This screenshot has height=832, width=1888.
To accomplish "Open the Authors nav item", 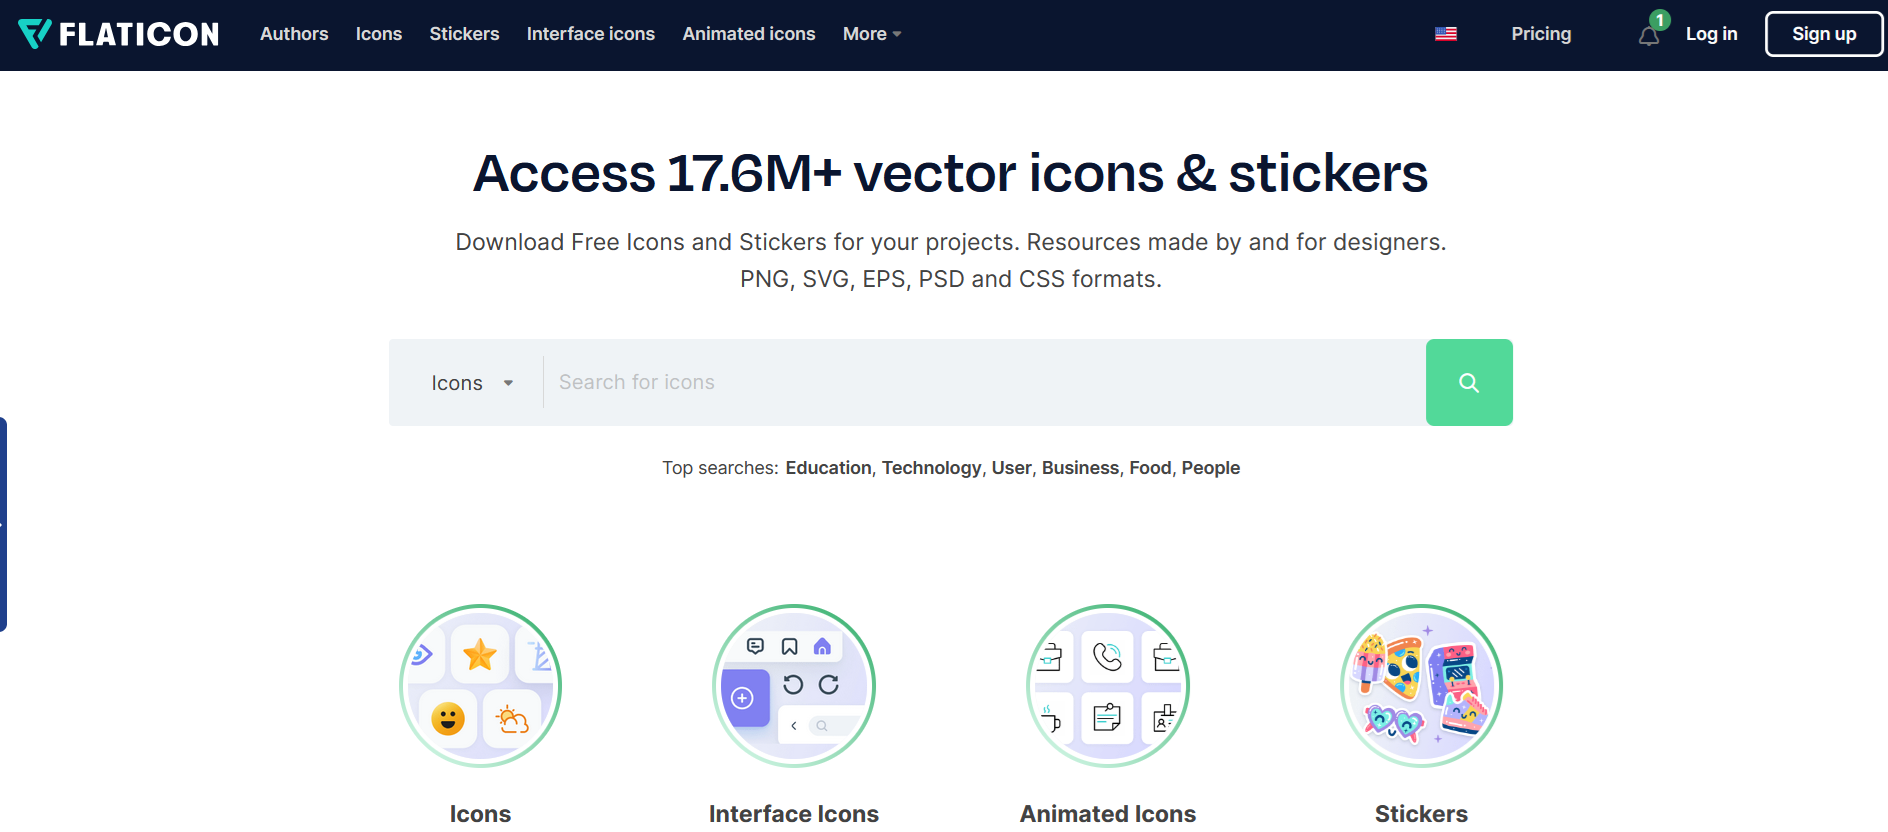I will [x=294, y=34].
